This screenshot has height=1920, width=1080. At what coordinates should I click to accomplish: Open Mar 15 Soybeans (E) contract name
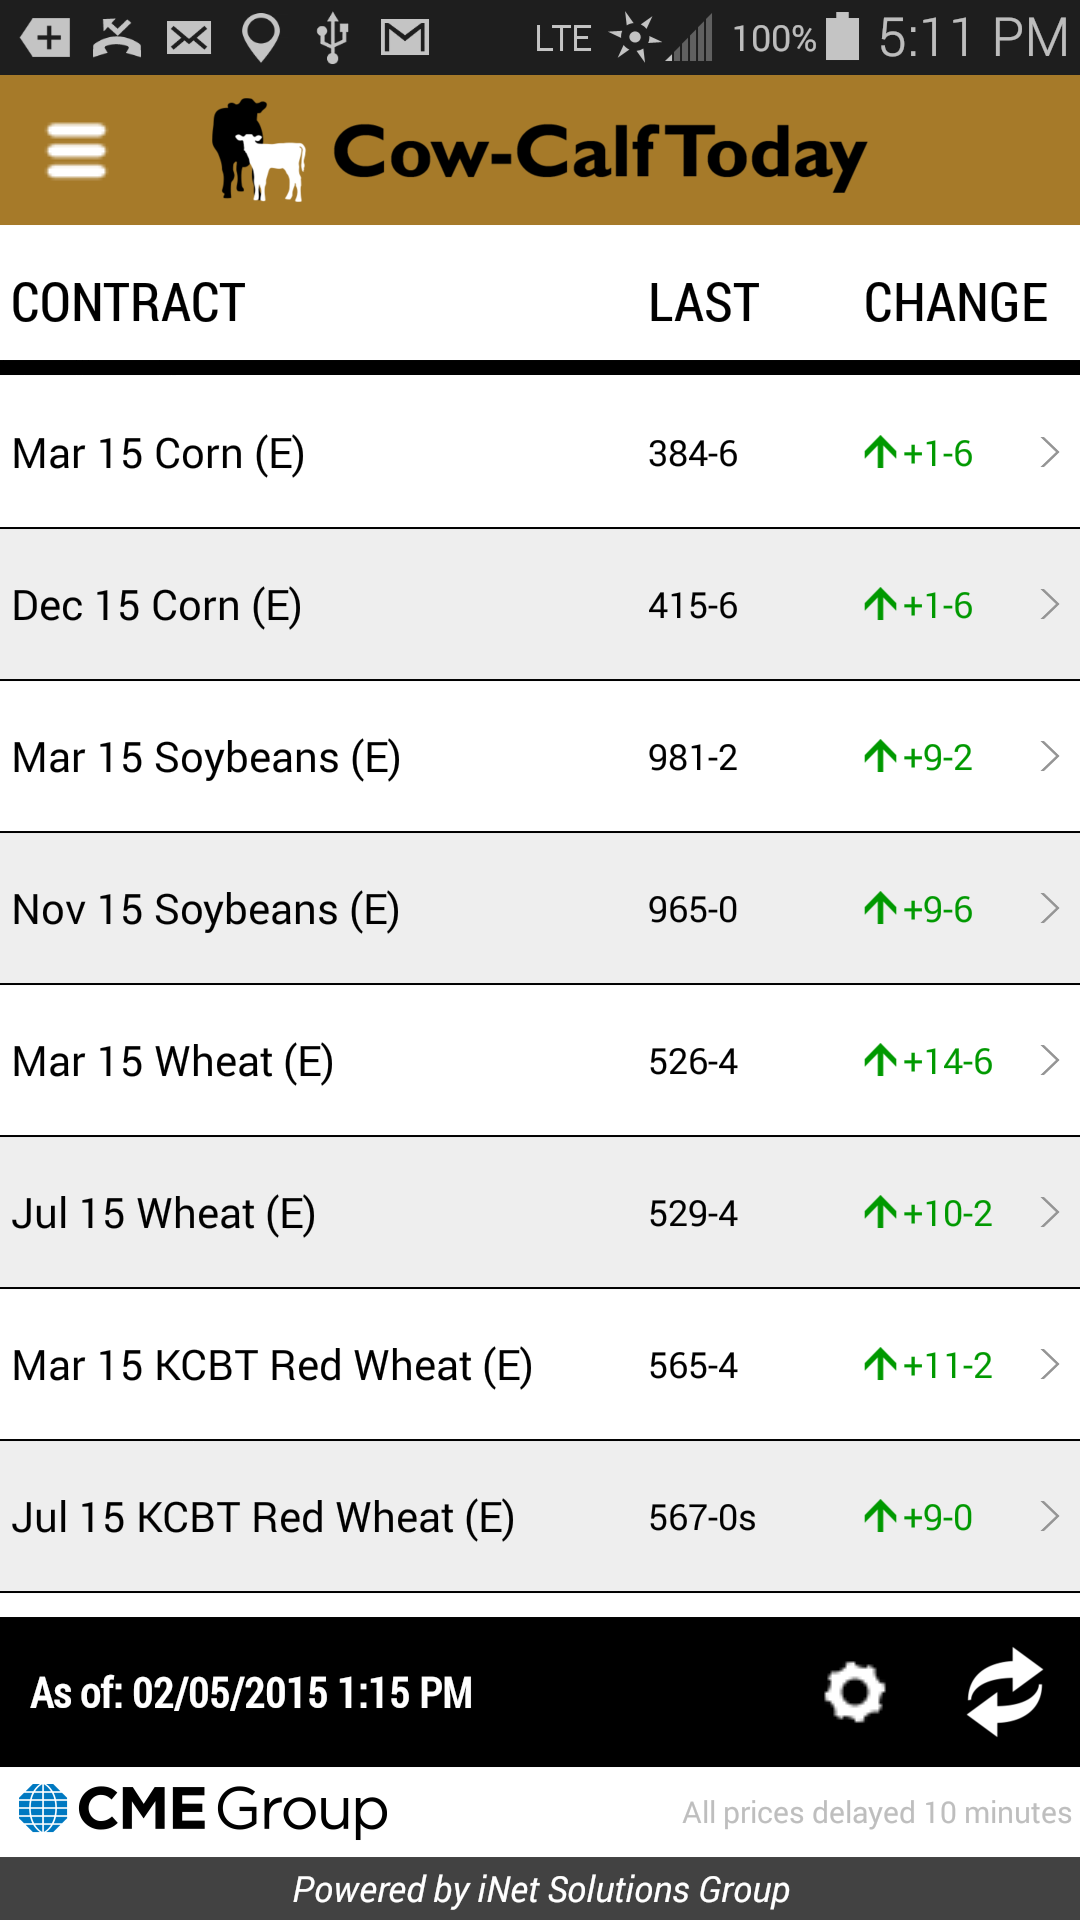point(206,758)
